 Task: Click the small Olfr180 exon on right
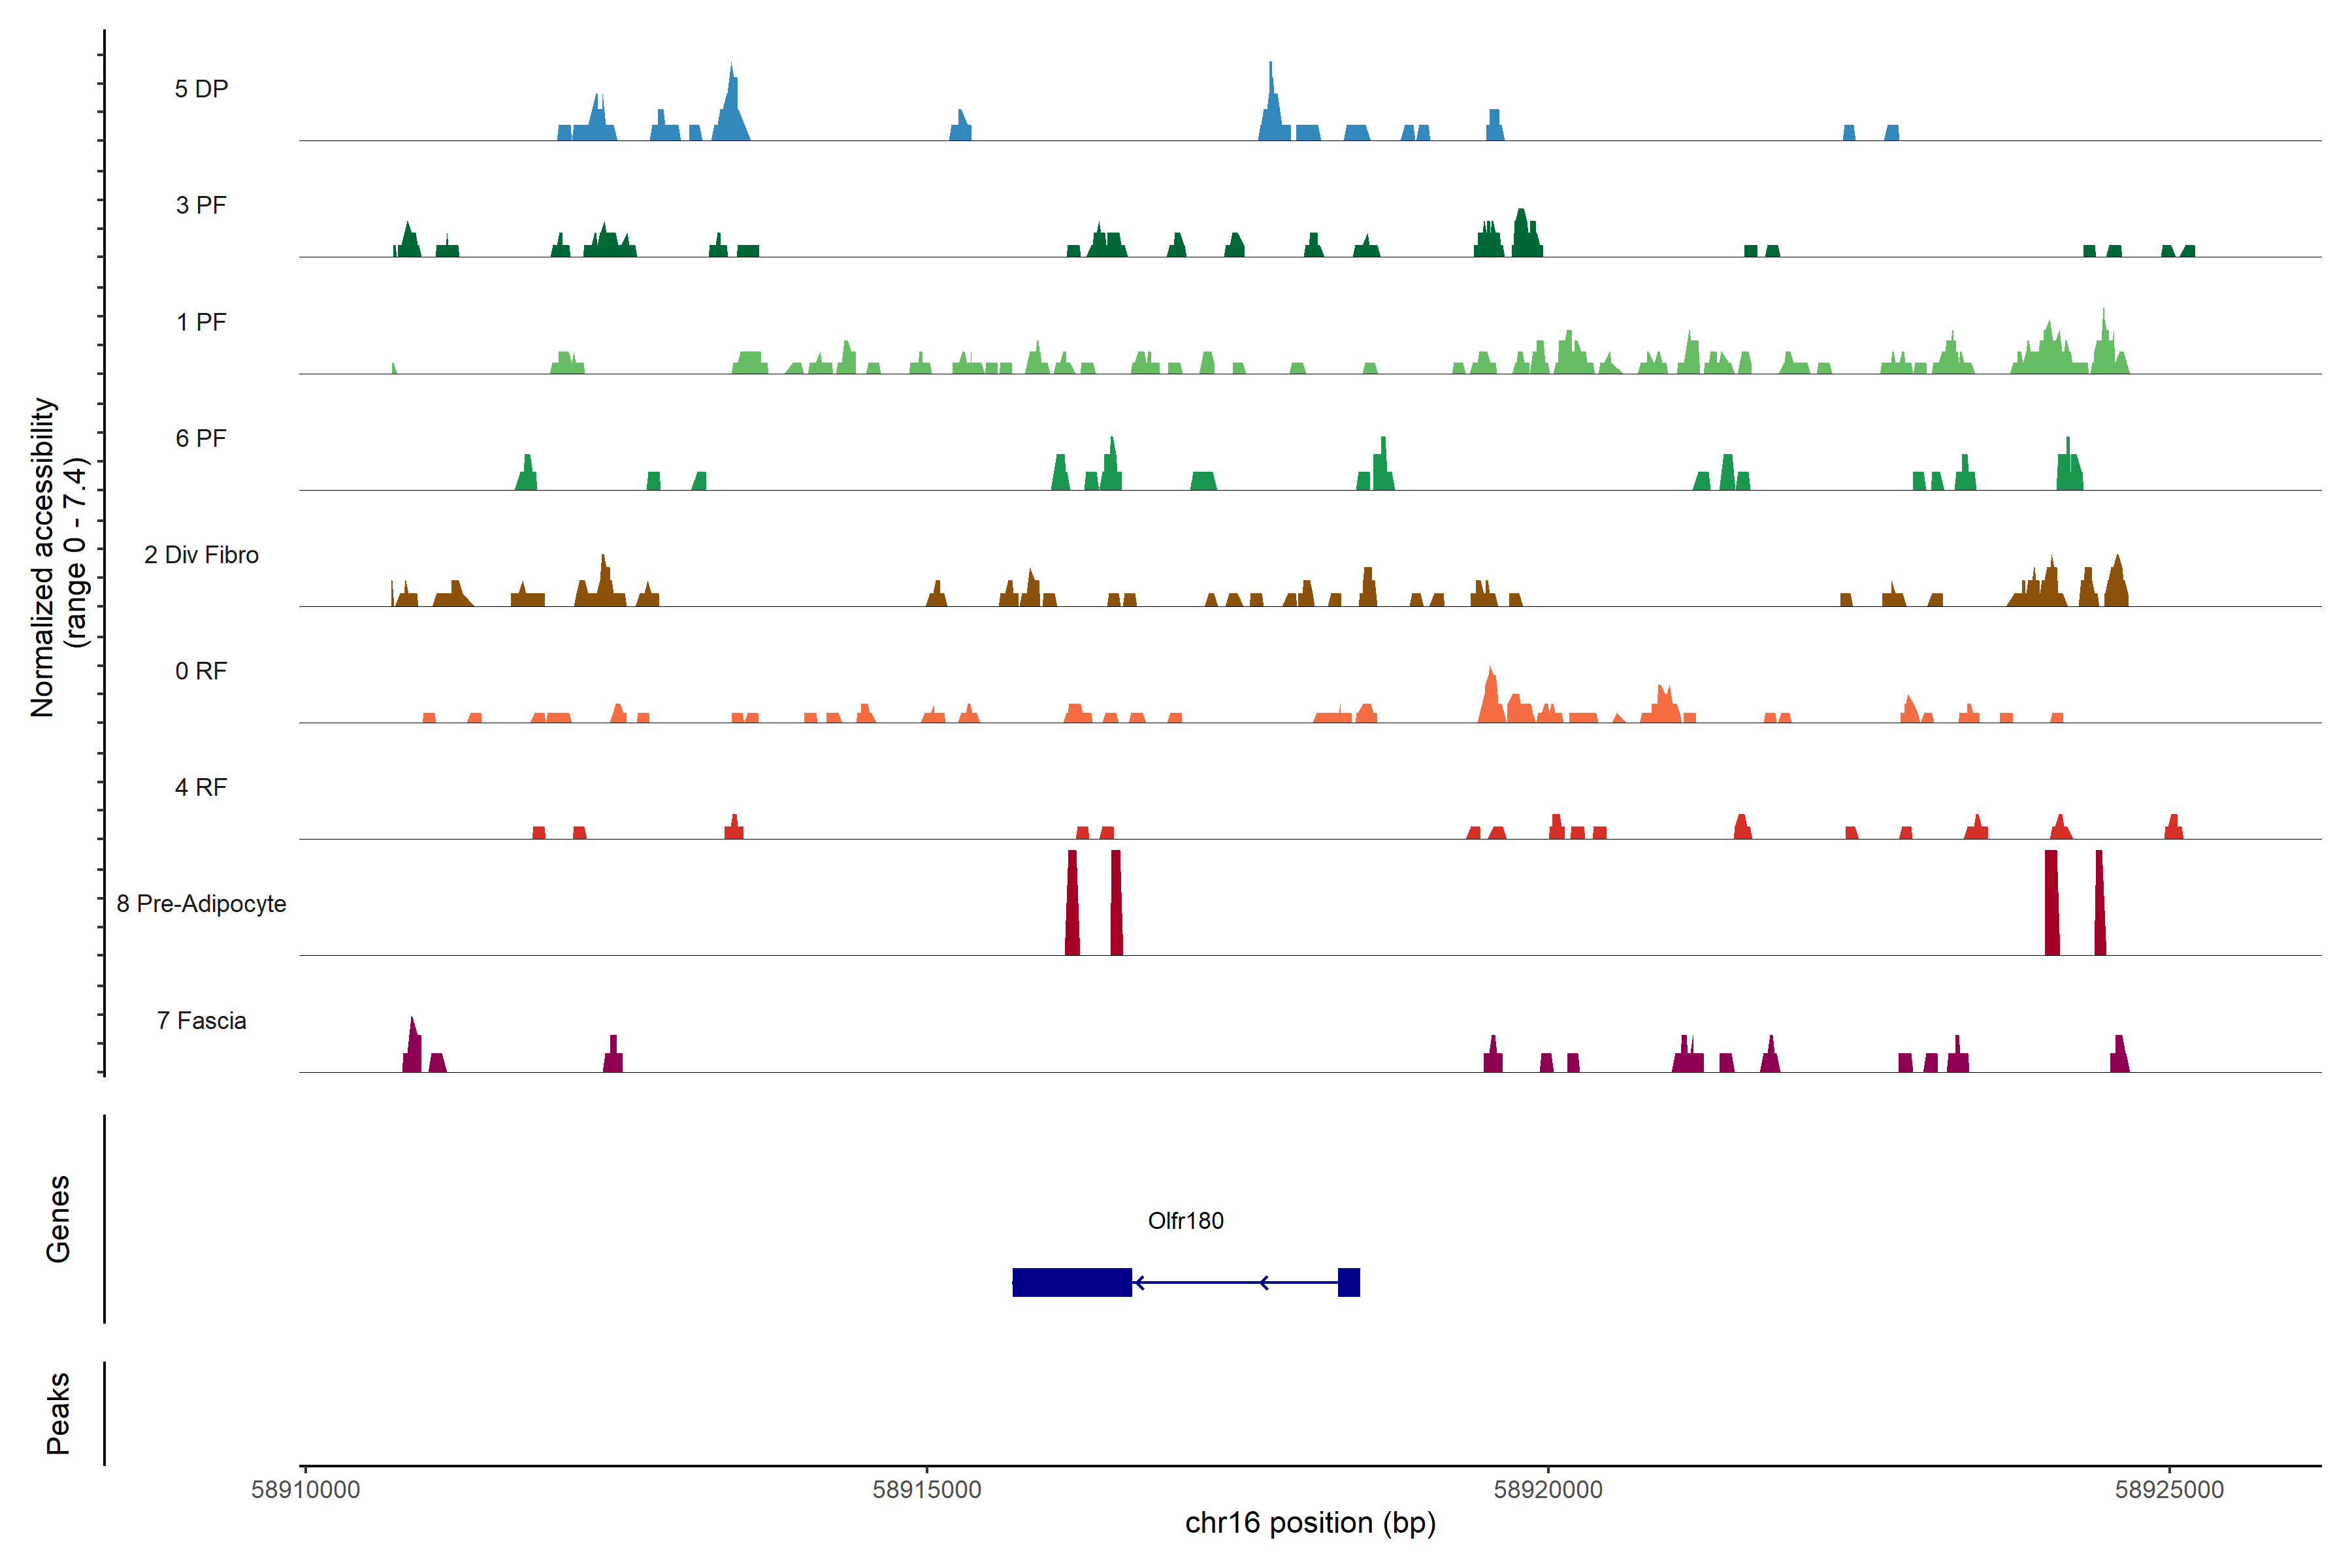click(x=1348, y=1282)
